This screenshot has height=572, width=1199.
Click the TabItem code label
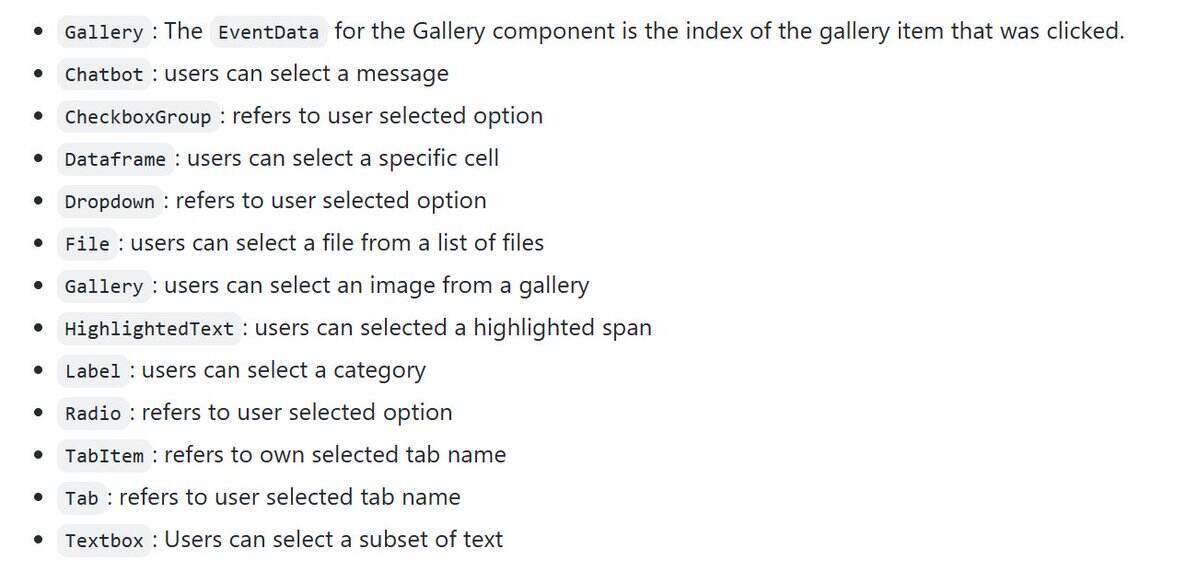click(103, 456)
